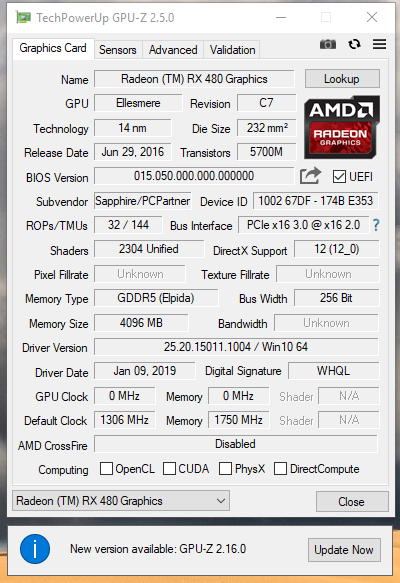
Task: Click the BIOS export share icon
Action: pyautogui.click(x=310, y=175)
